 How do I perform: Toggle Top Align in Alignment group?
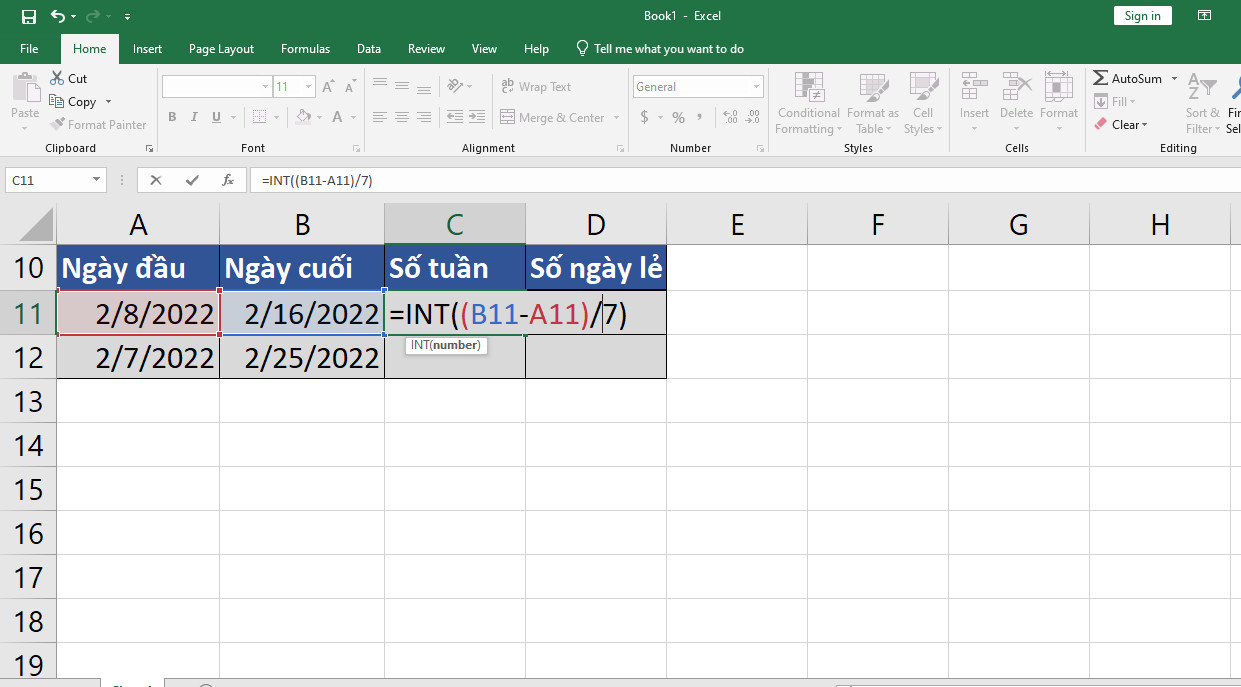point(379,86)
